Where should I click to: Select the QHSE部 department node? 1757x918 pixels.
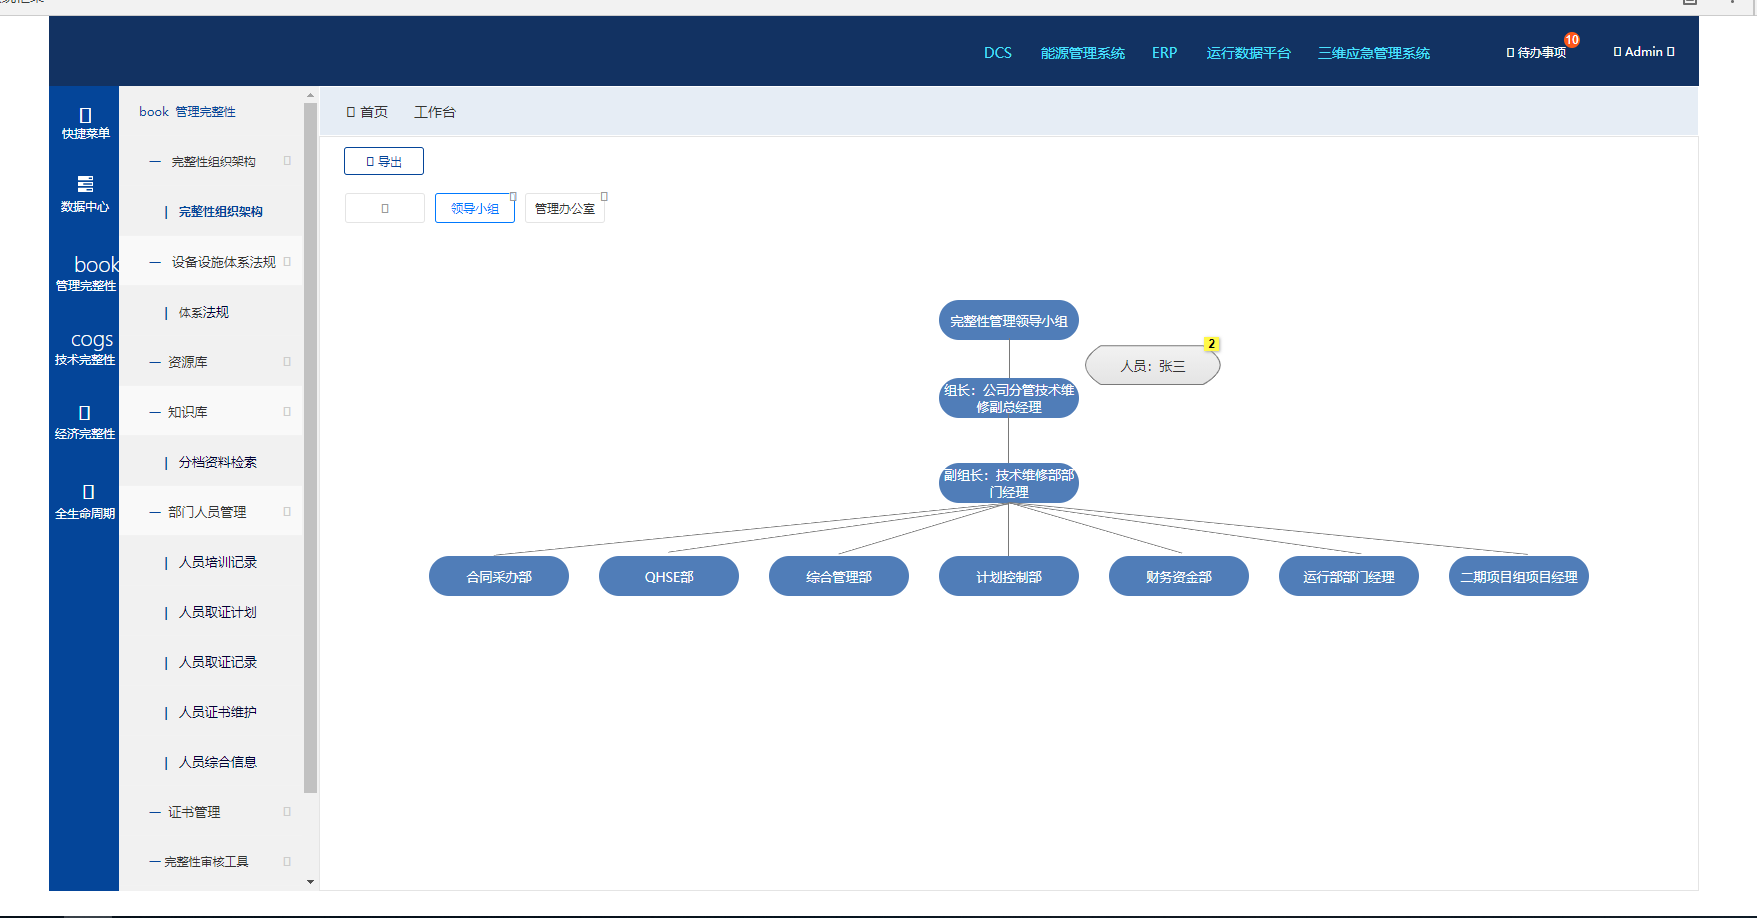coord(669,577)
